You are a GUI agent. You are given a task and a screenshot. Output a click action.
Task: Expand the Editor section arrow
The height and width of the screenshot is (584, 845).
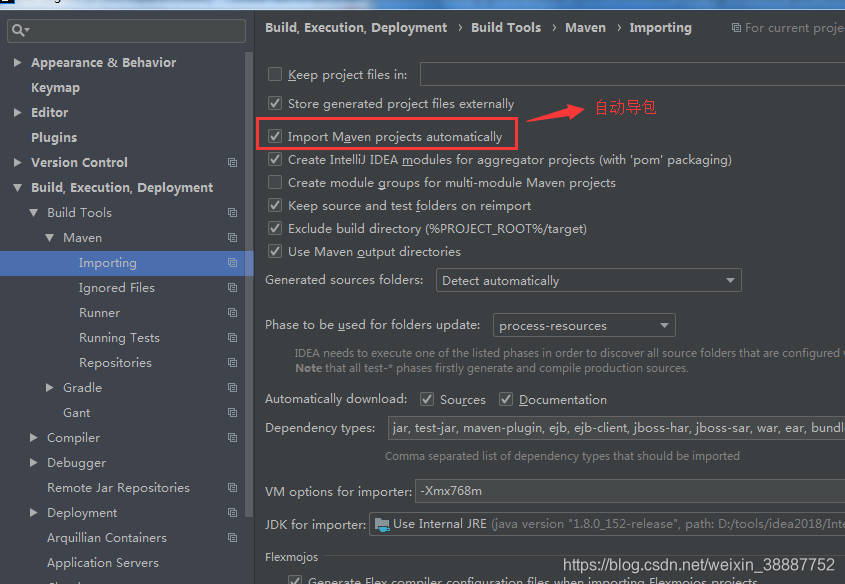[17, 113]
